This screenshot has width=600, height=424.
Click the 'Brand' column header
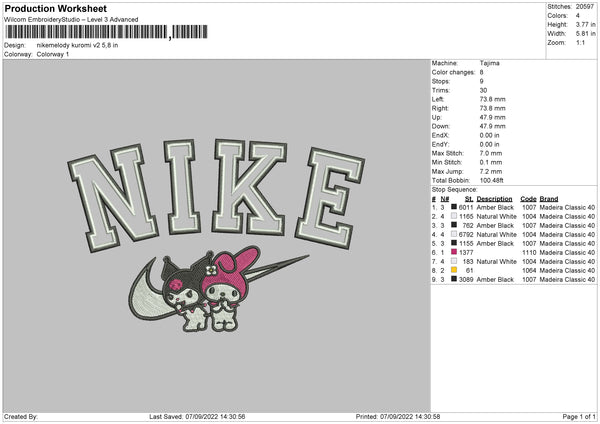tap(549, 199)
